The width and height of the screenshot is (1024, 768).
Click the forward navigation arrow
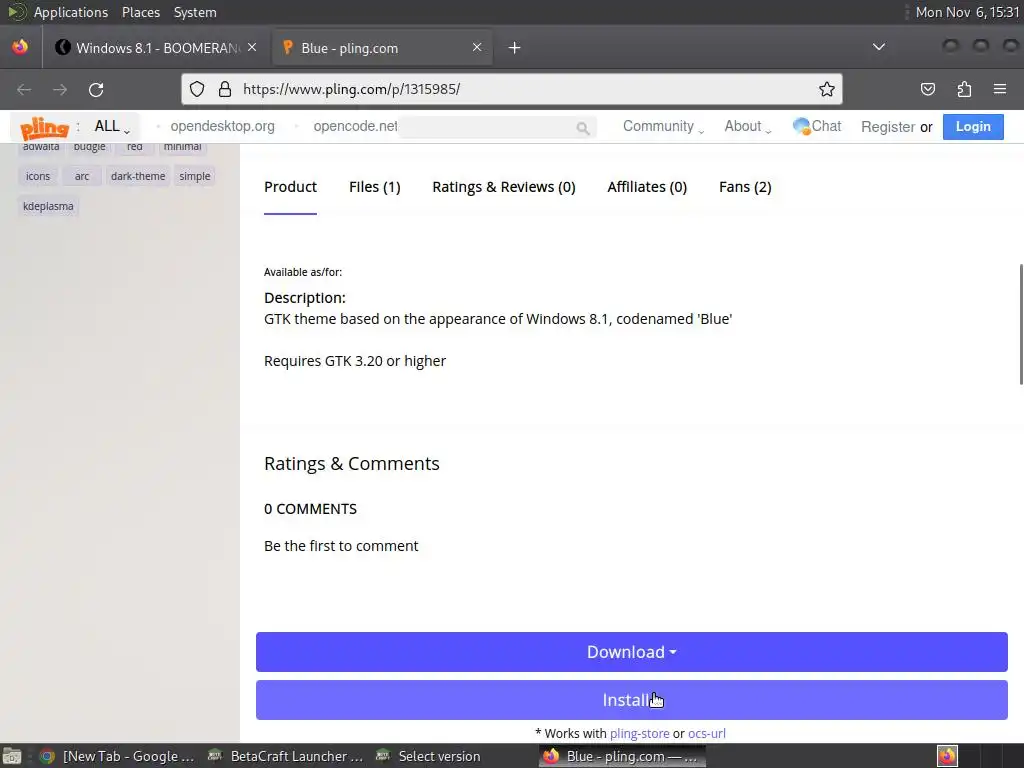pos(60,89)
